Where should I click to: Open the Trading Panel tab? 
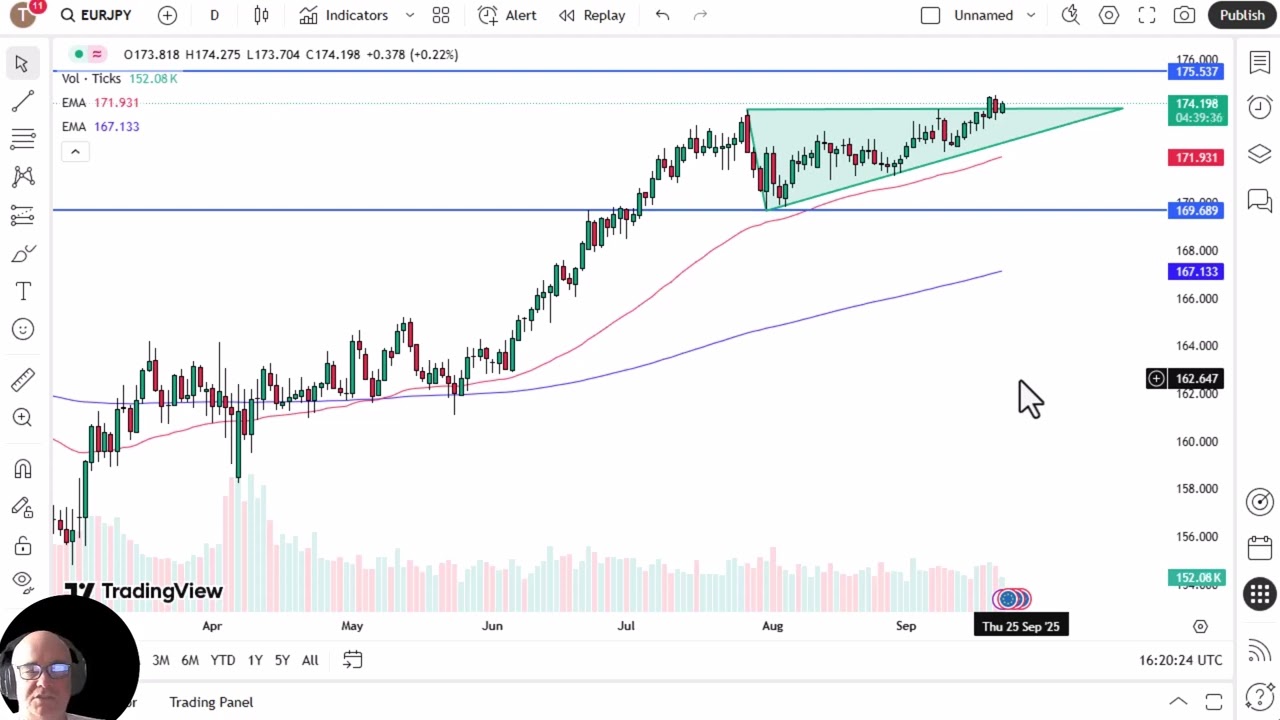click(211, 702)
